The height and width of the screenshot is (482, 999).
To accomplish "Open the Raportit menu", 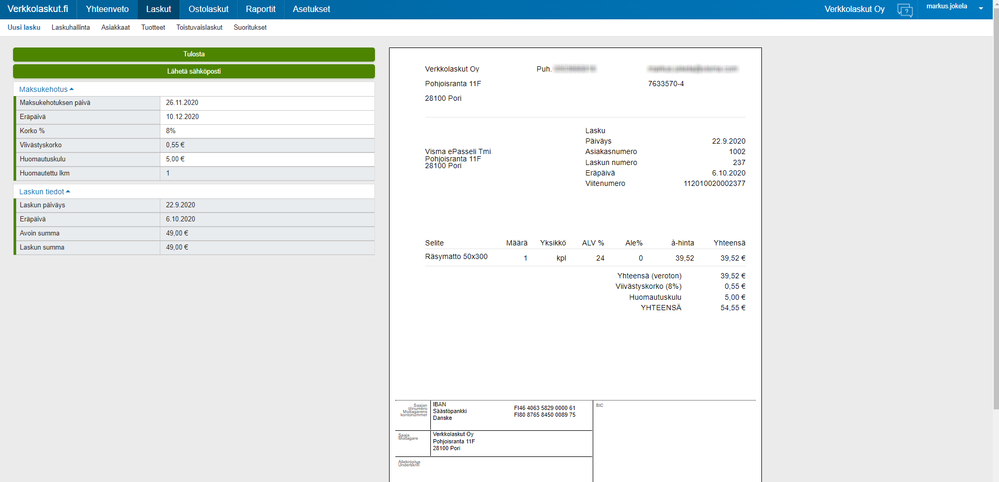I will click(x=261, y=10).
